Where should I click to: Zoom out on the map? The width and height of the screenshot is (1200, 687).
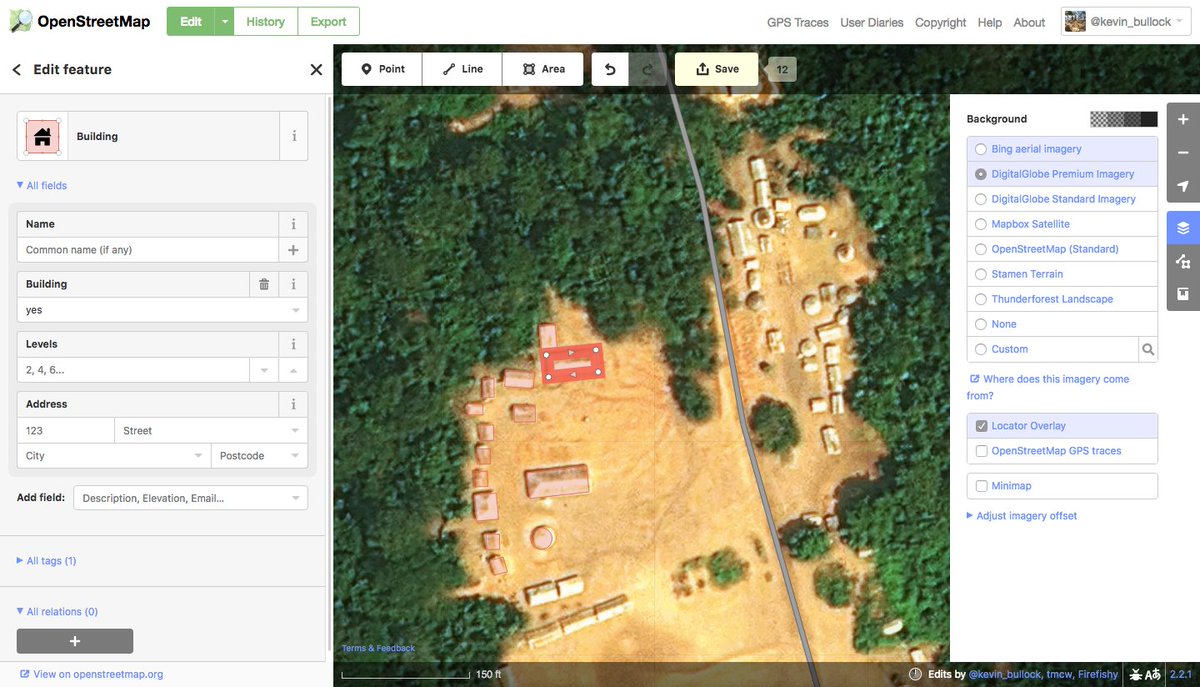click(1183, 153)
